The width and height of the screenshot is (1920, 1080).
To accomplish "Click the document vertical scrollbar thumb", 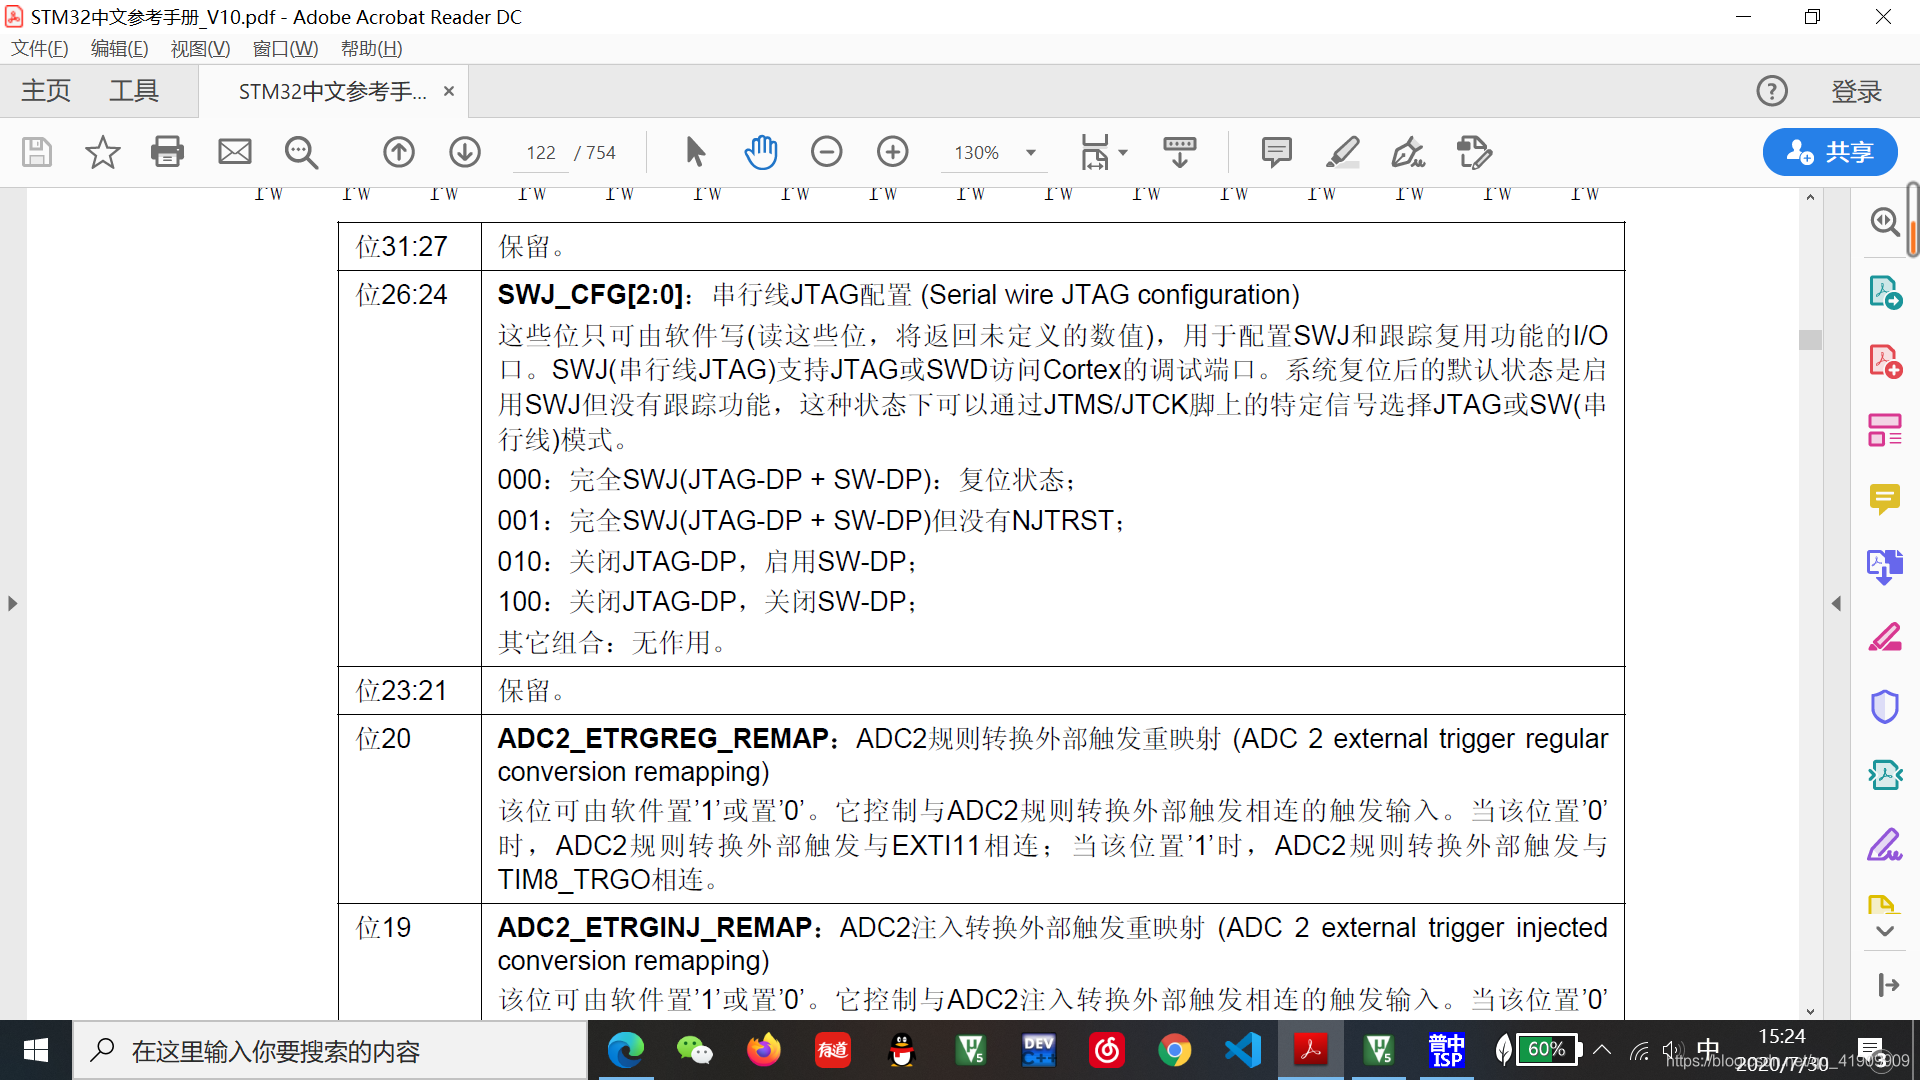I will pyautogui.click(x=1810, y=340).
